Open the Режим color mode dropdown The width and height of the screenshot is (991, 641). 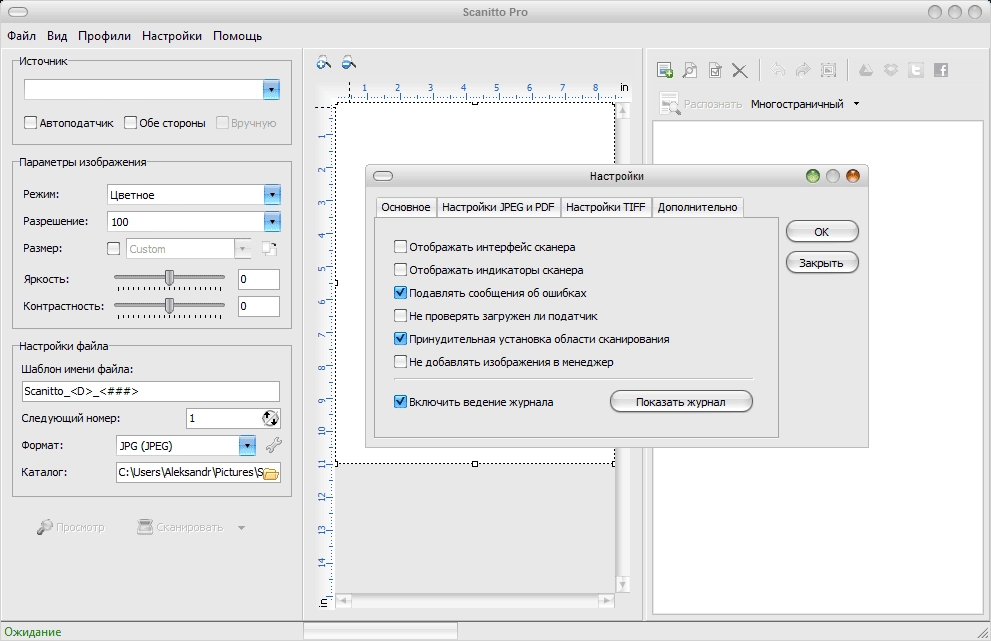click(x=272, y=195)
